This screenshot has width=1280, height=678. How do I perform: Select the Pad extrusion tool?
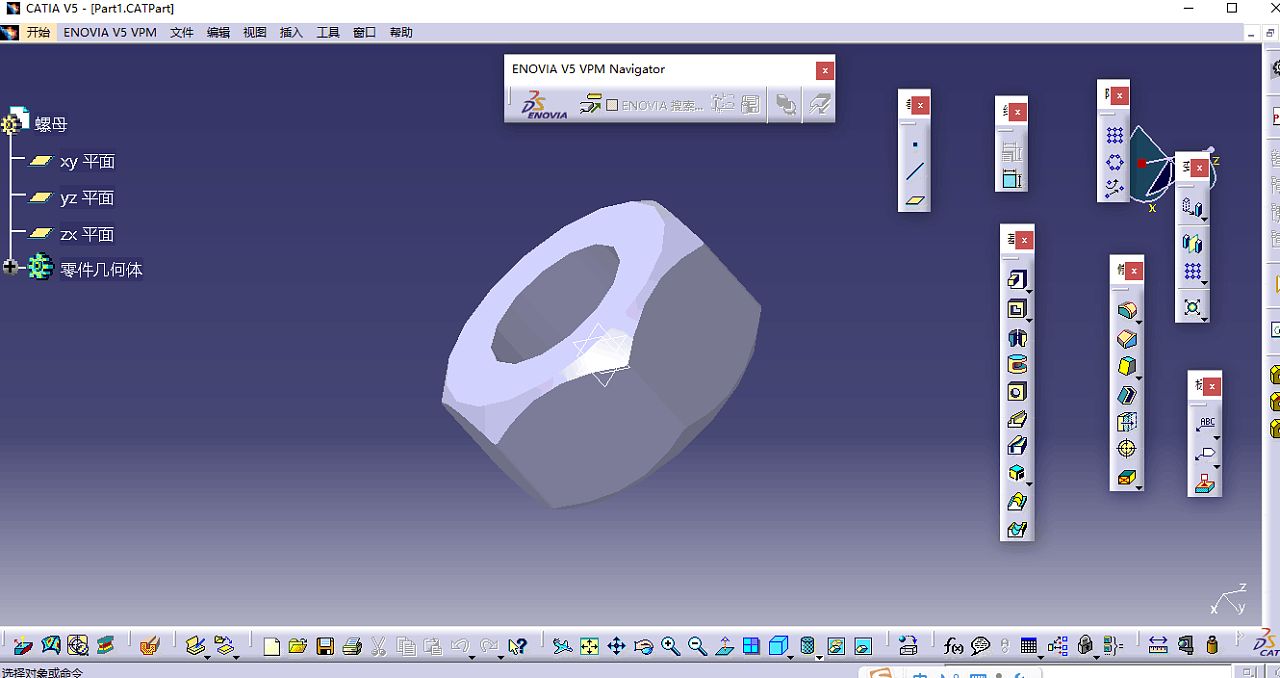1015,280
